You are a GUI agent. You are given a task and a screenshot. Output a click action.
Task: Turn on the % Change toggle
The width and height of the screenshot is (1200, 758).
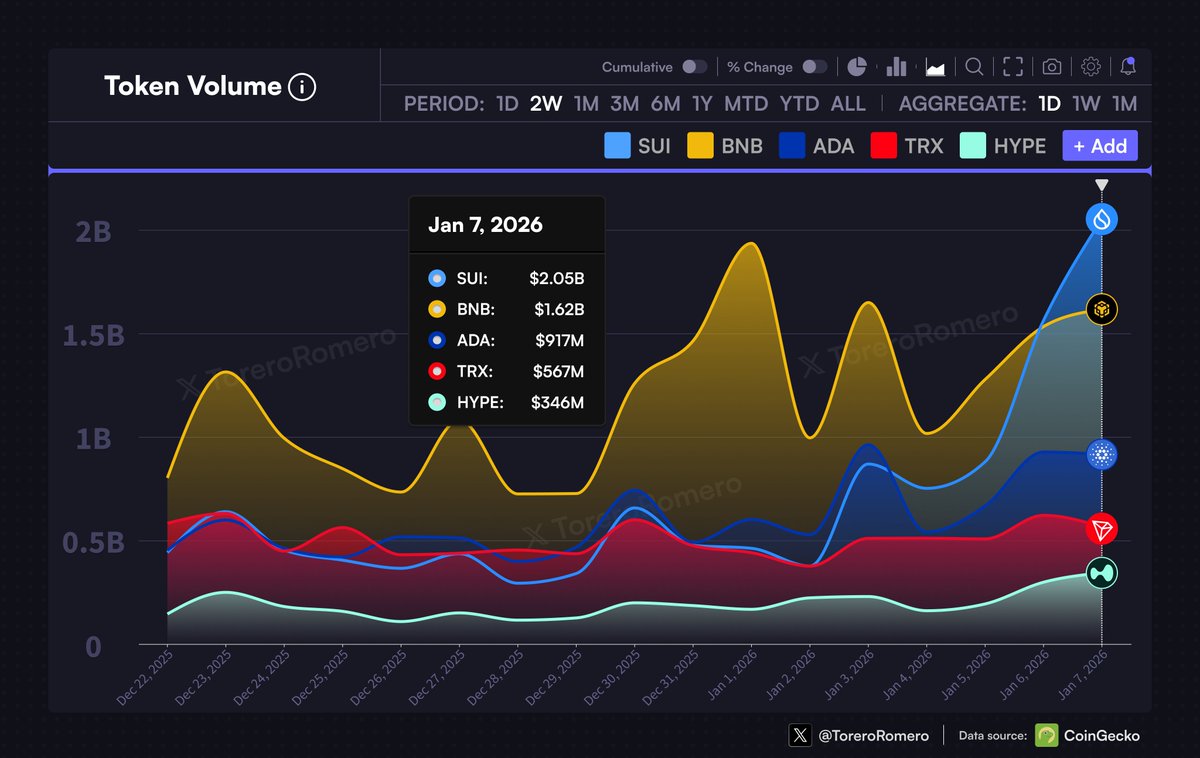tap(814, 66)
